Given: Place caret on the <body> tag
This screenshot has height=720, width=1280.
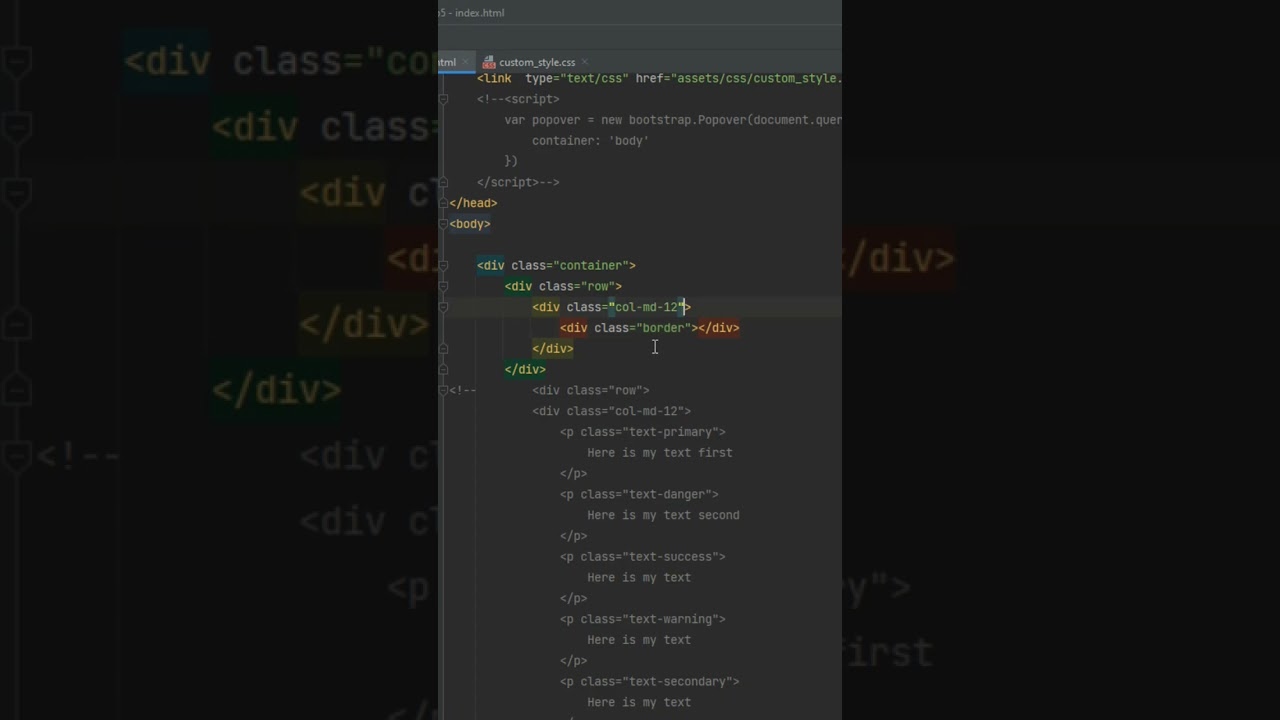Looking at the screenshot, I should coord(470,224).
